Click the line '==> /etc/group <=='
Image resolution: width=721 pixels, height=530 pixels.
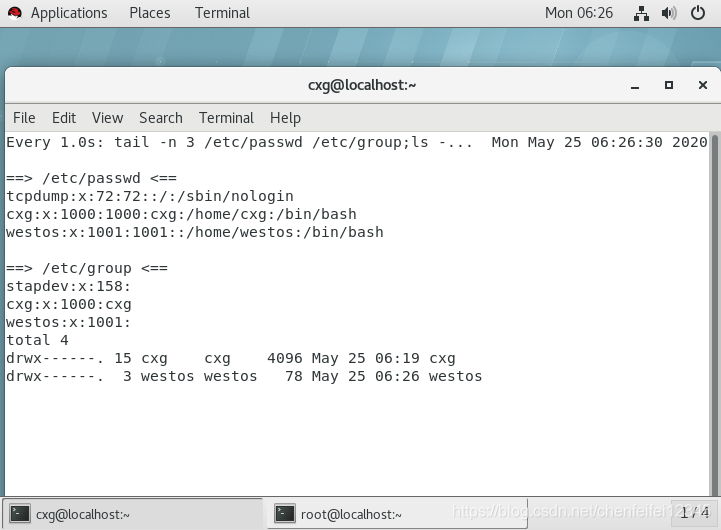[87, 268]
